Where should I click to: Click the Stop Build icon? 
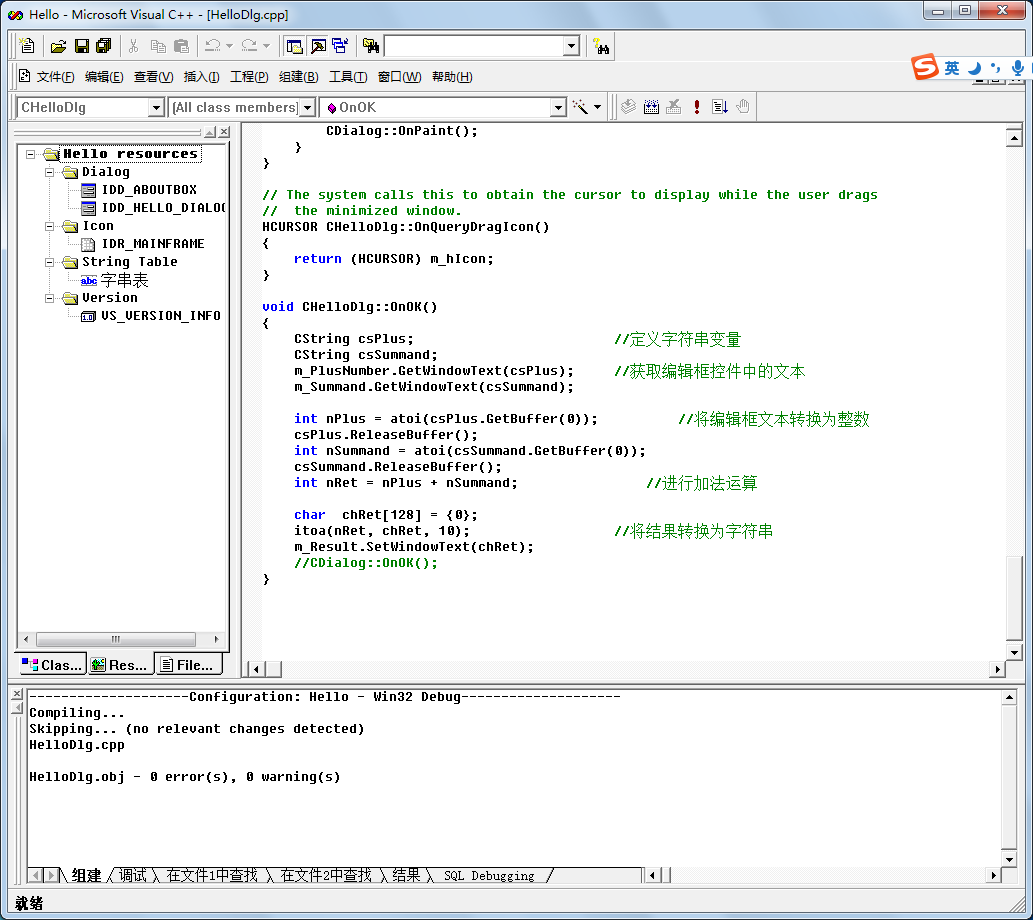tap(673, 107)
